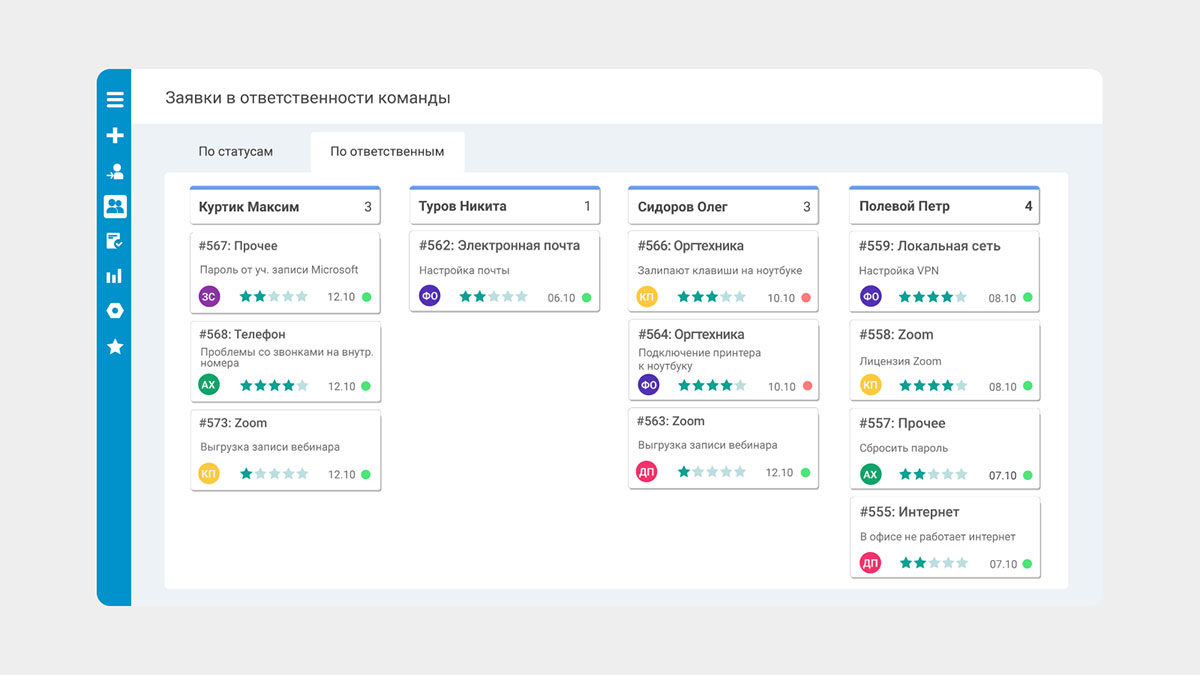Viewport: 1200px width, 675px height.
Task: Set star rating on ticket #573 Zoom
Action: pyautogui.click(x=274, y=474)
